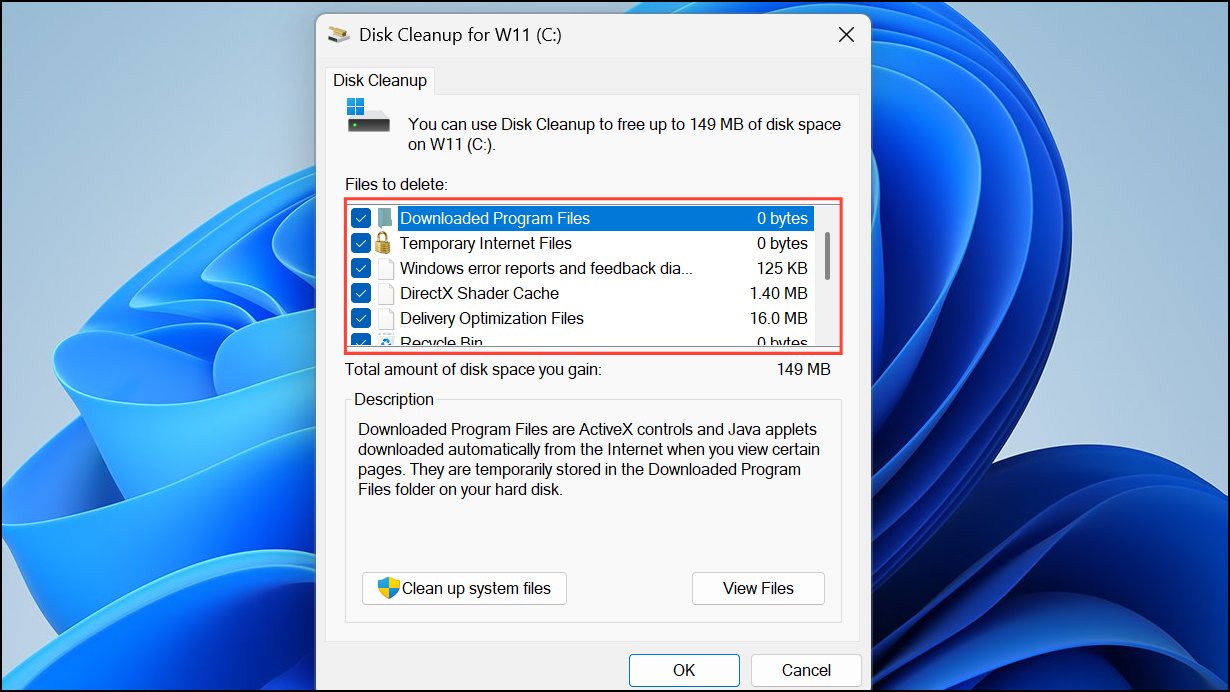Click the file list vertical scrollbar thumb
The width and height of the screenshot is (1230, 692).
tap(827, 256)
